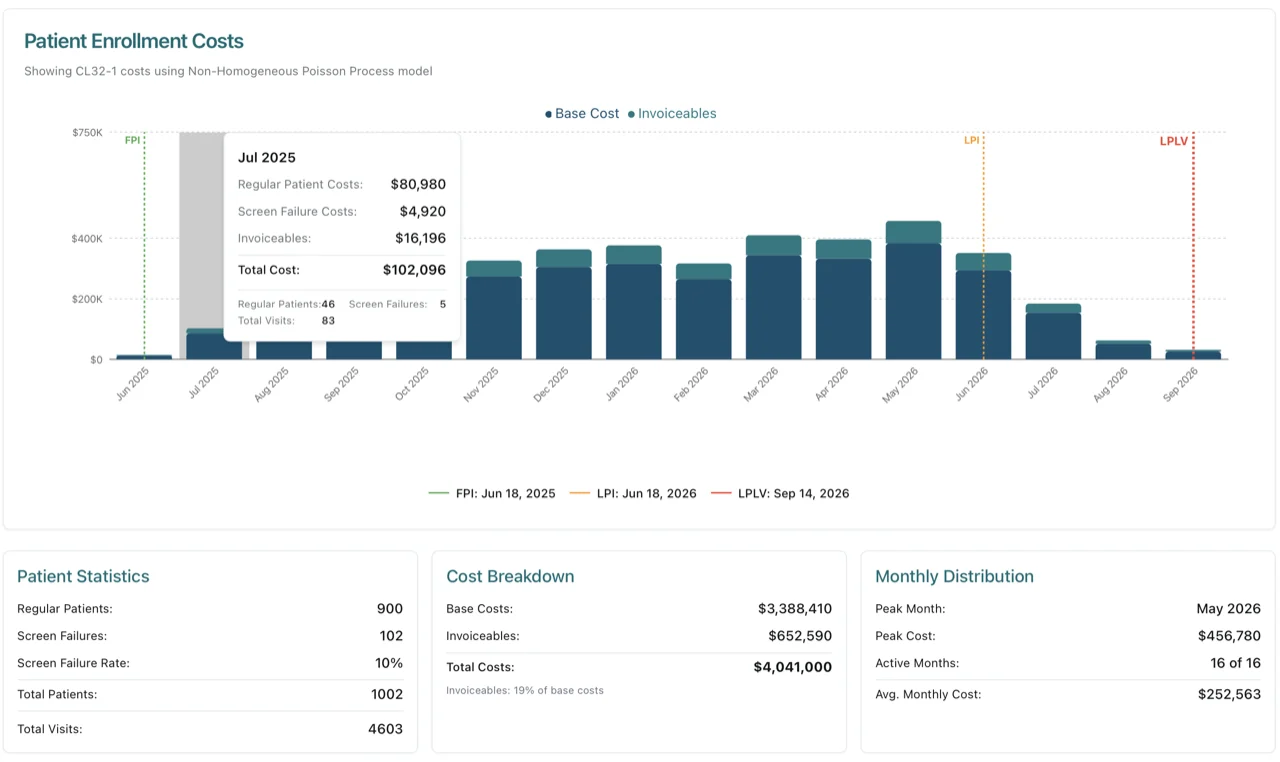Click the $750K axis label on the chart
The width and height of the screenshot is (1280, 762).
(x=87, y=131)
